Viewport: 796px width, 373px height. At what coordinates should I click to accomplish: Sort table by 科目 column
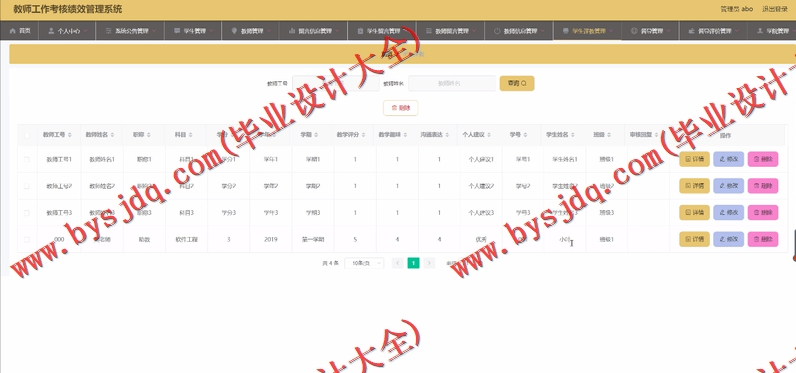pos(191,135)
